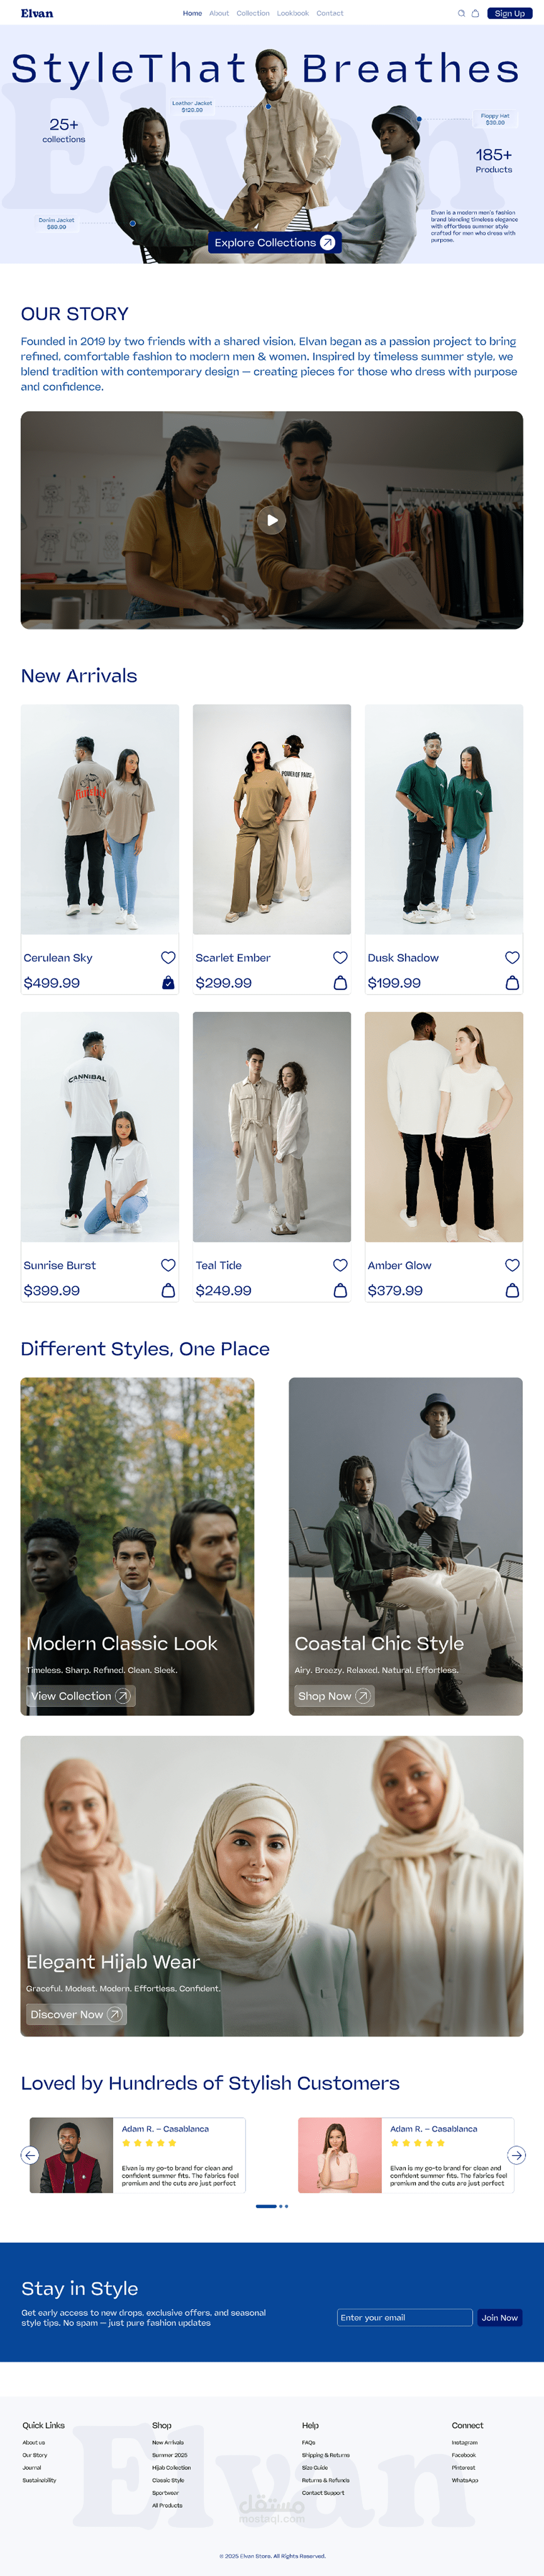Click the Sign Up button
The height and width of the screenshot is (2576, 544).
pos(510,13)
